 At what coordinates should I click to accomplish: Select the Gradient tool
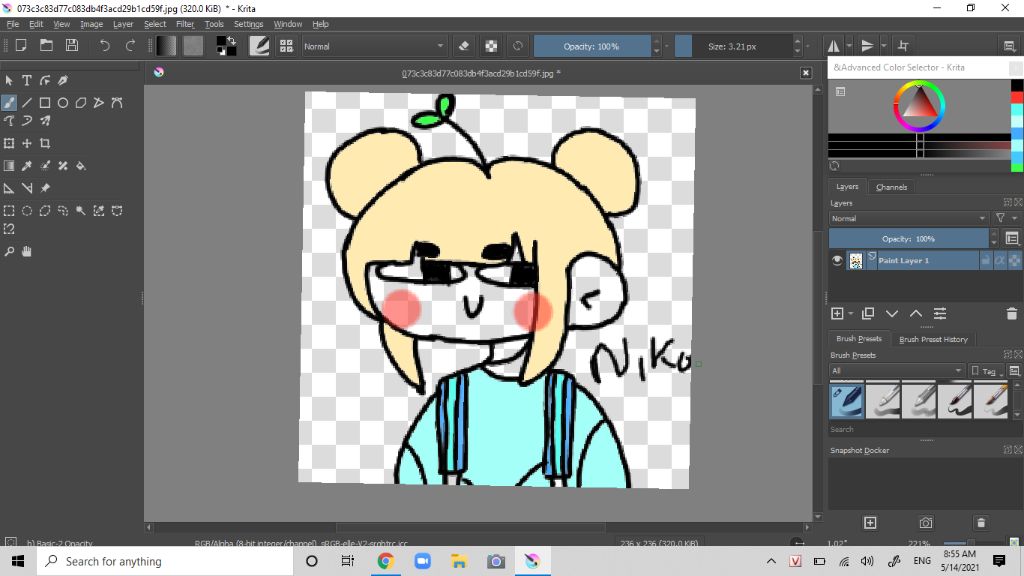click(x=9, y=166)
